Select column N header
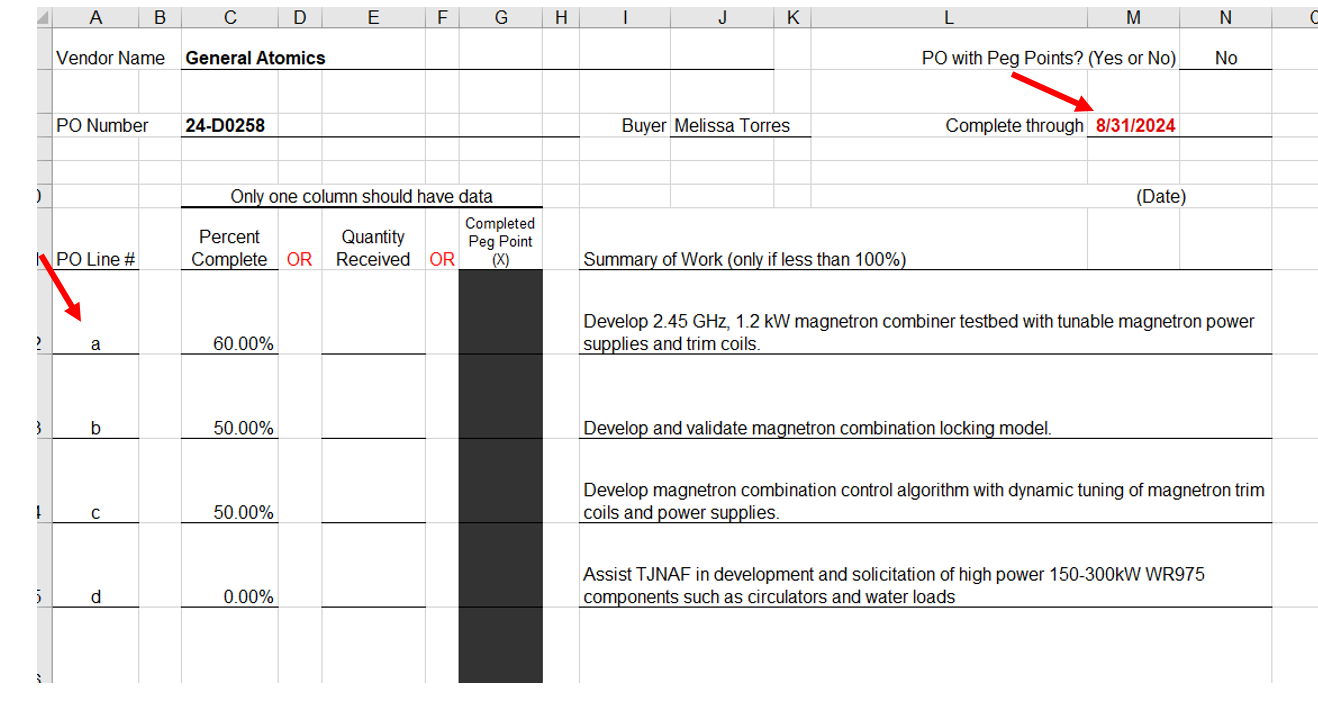This screenshot has width=1318, height=708. click(x=1226, y=17)
